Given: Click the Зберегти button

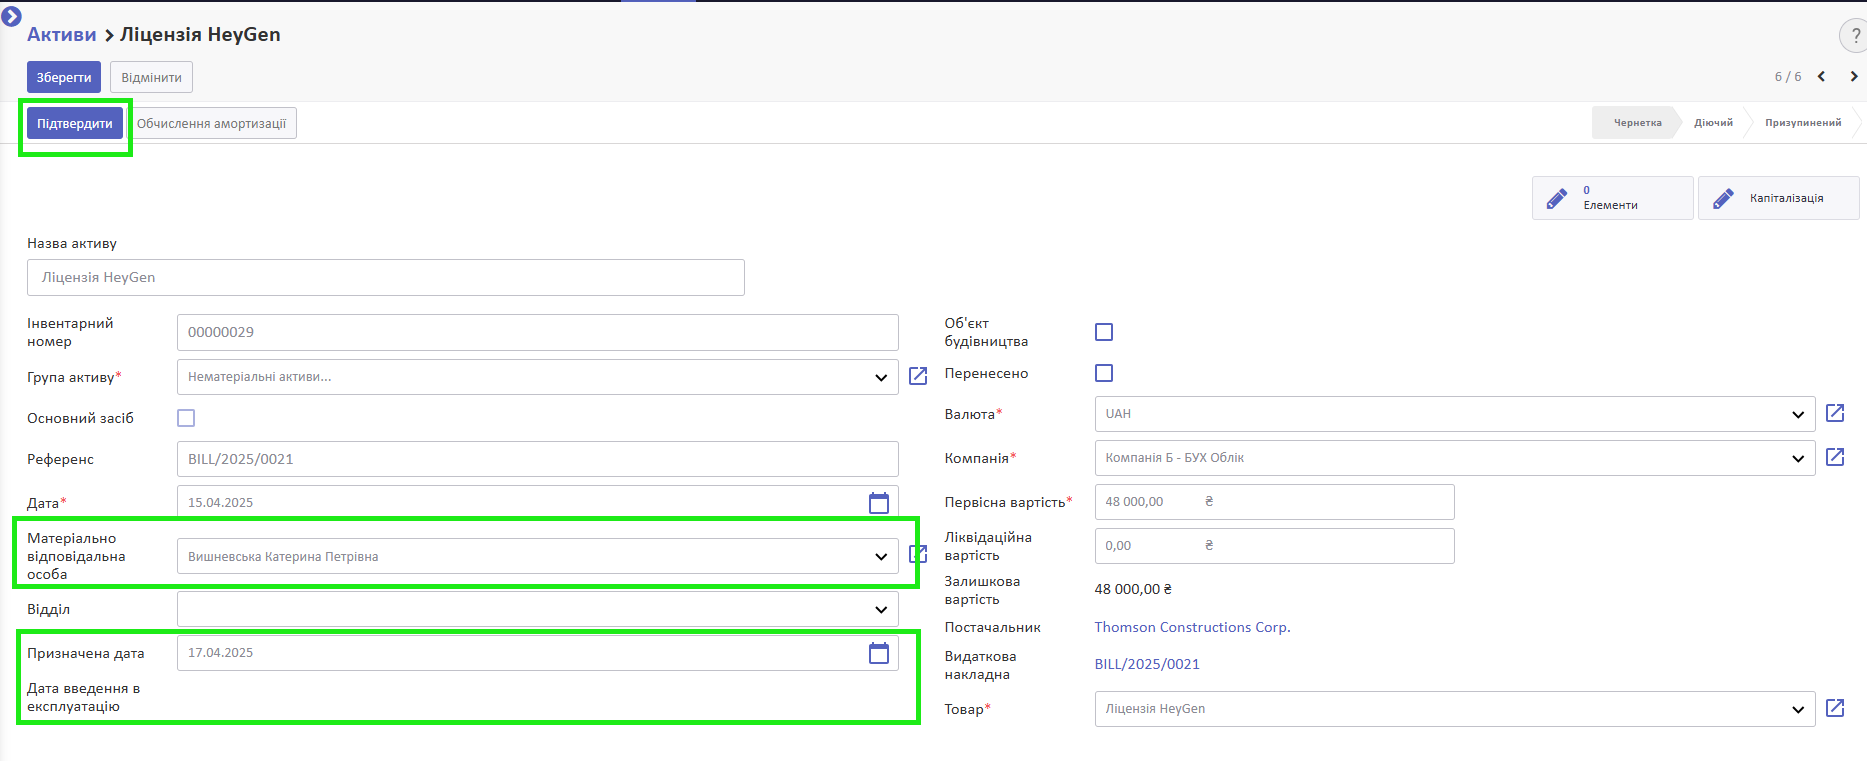Looking at the screenshot, I should point(64,77).
